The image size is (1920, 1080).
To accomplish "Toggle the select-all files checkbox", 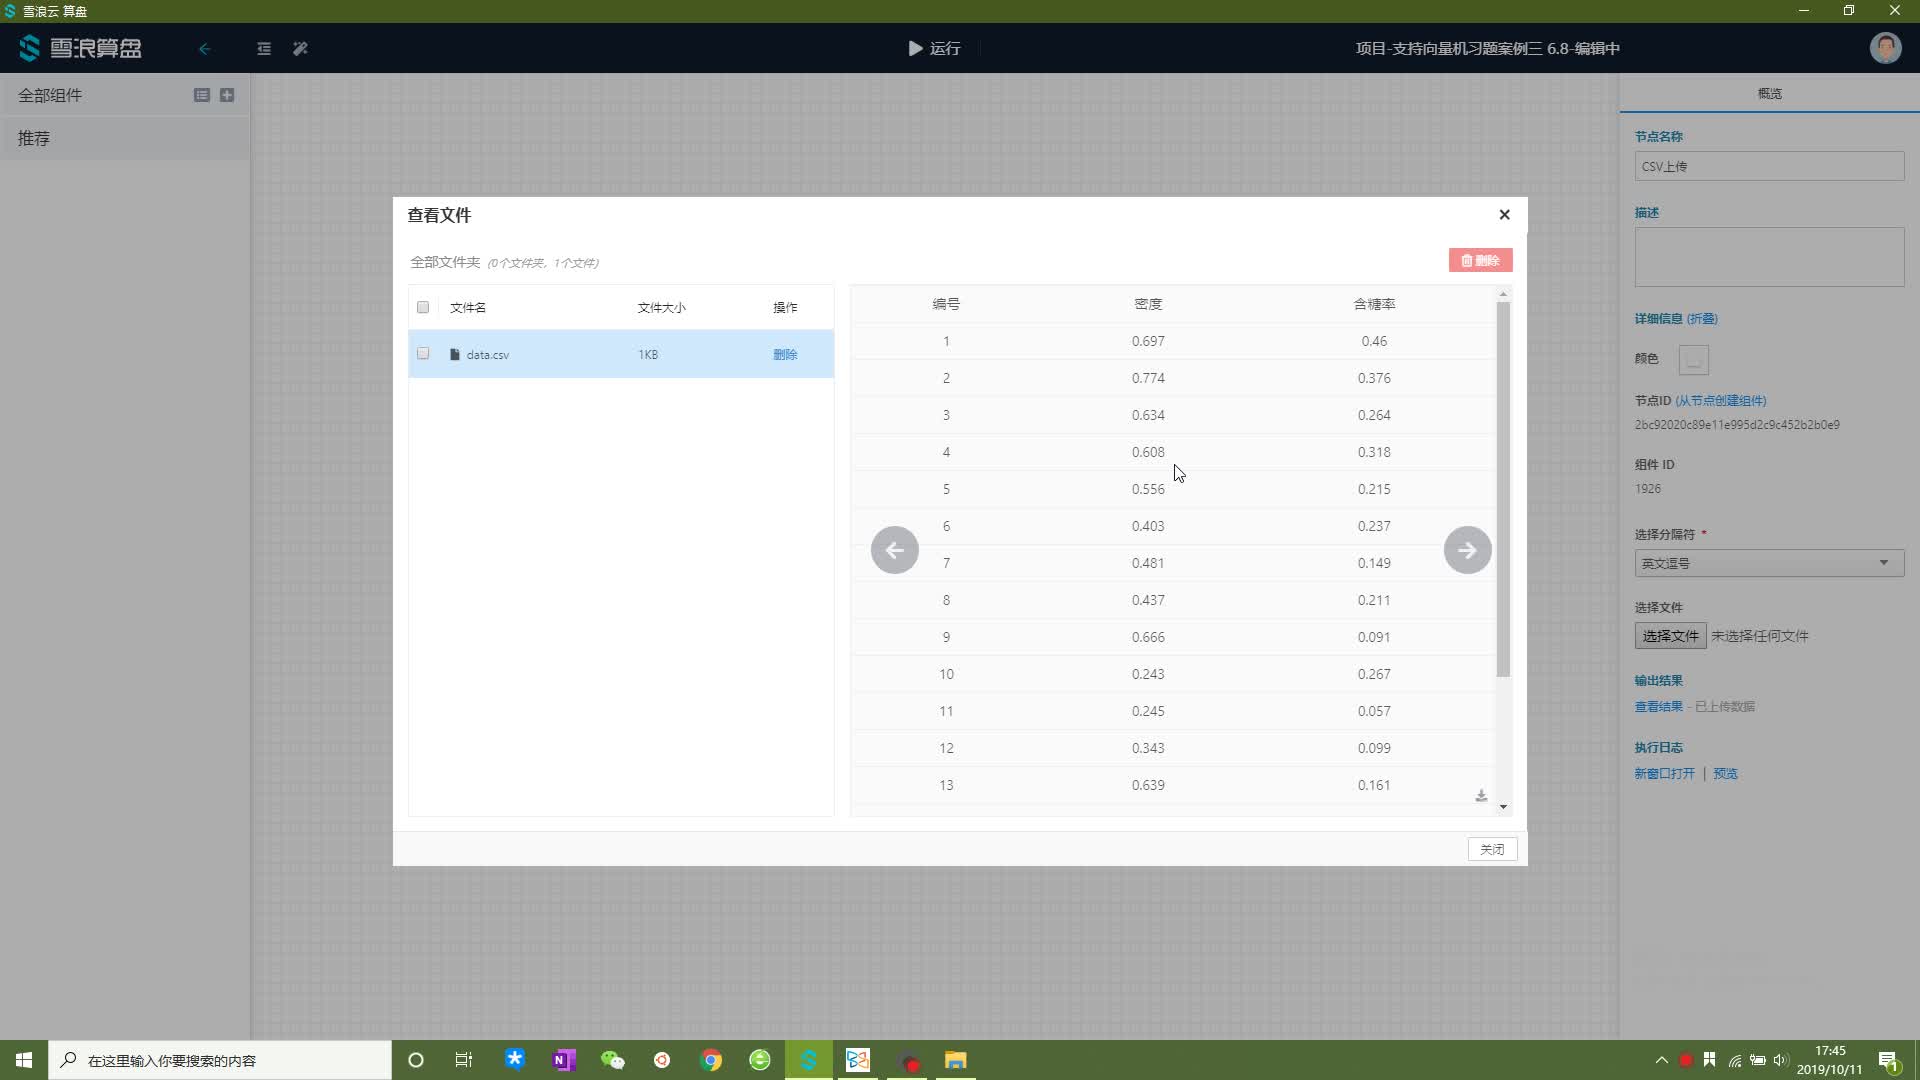I will click(423, 307).
